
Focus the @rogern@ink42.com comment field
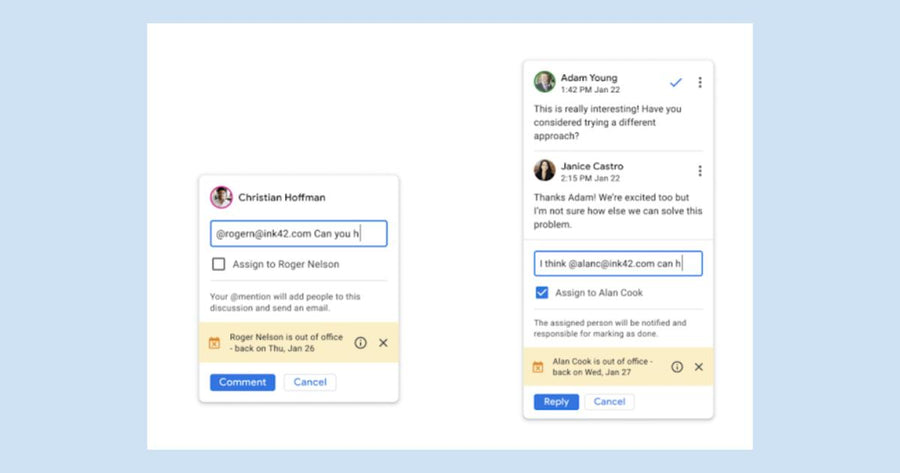pos(298,234)
